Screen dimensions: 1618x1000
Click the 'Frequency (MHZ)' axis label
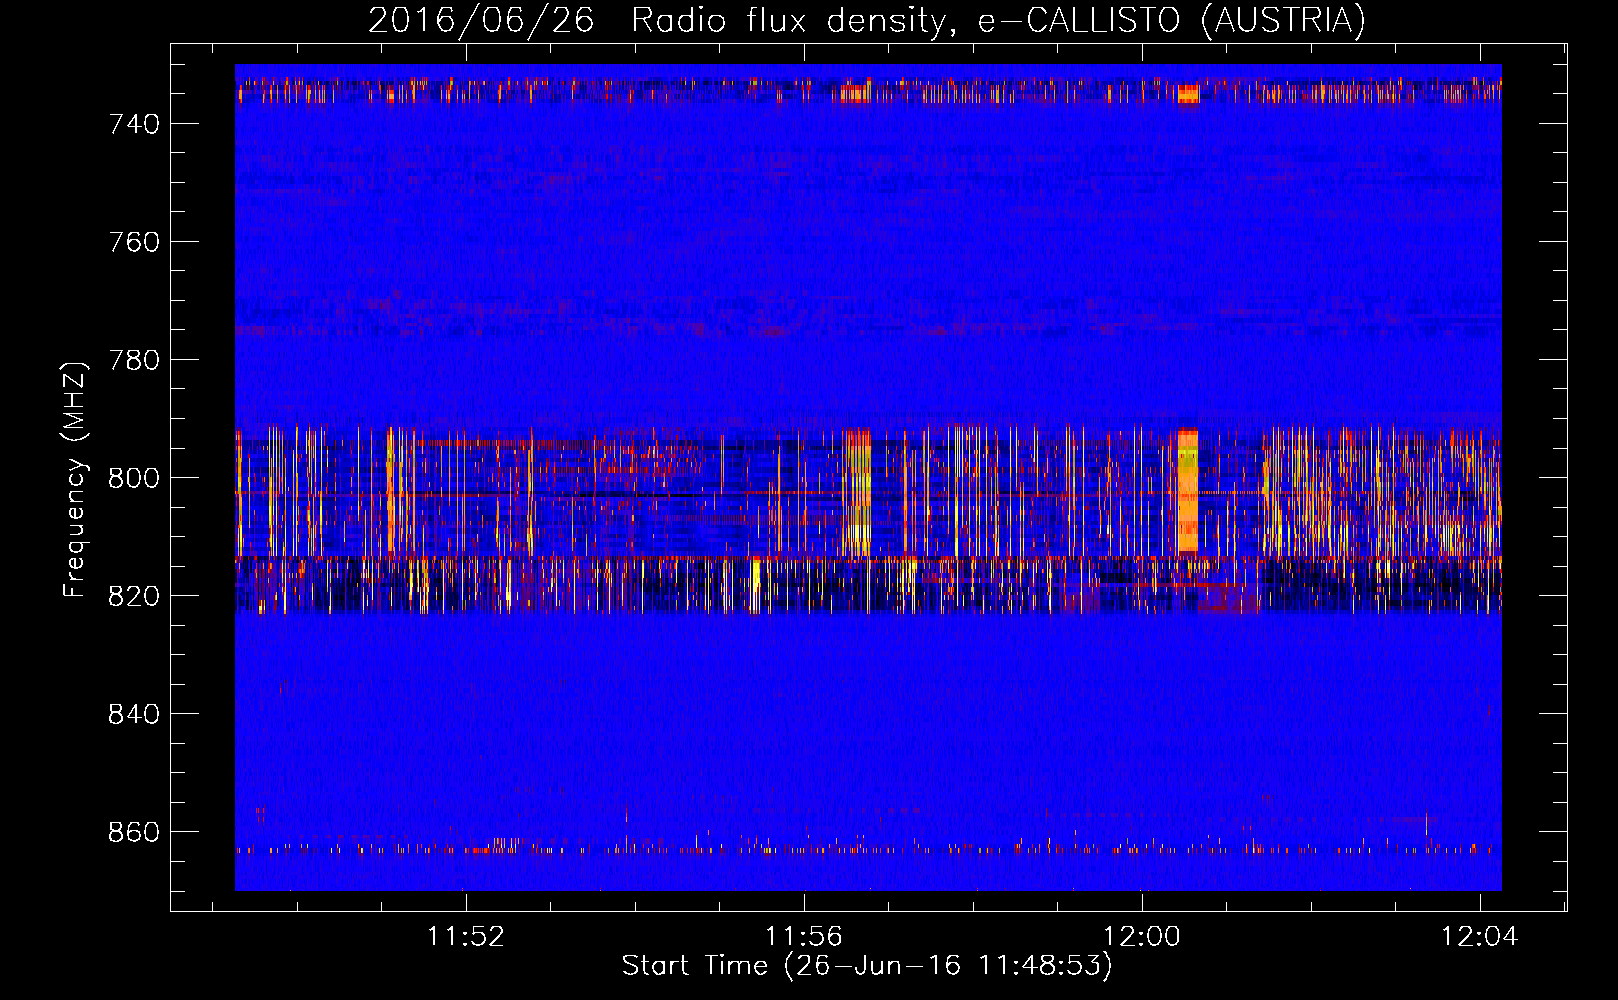tap(75, 480)
